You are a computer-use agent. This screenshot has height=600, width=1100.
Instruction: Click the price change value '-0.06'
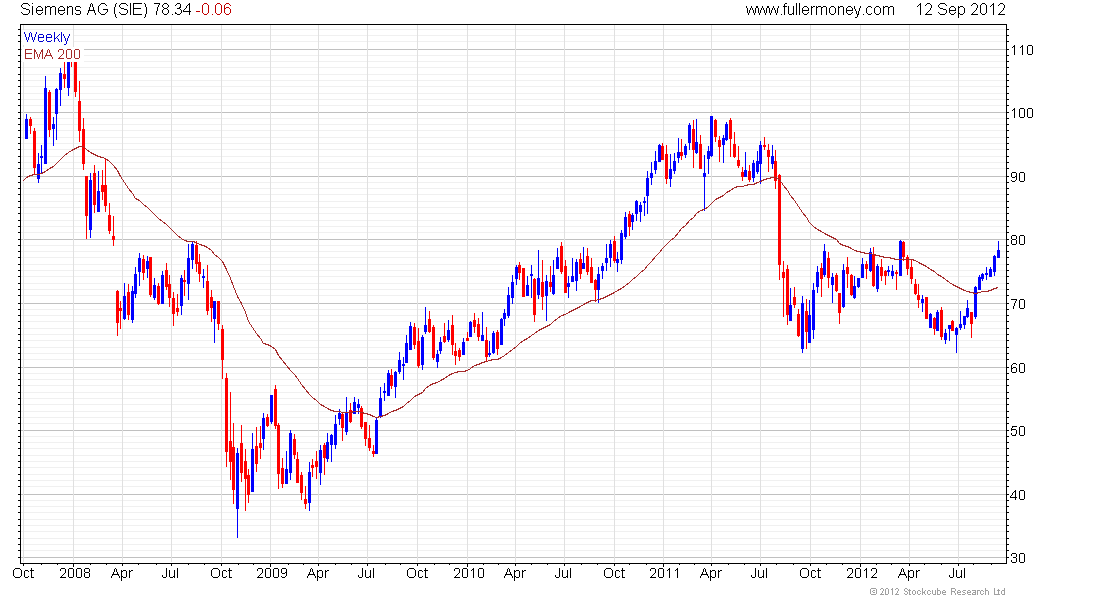pos(213,10)
